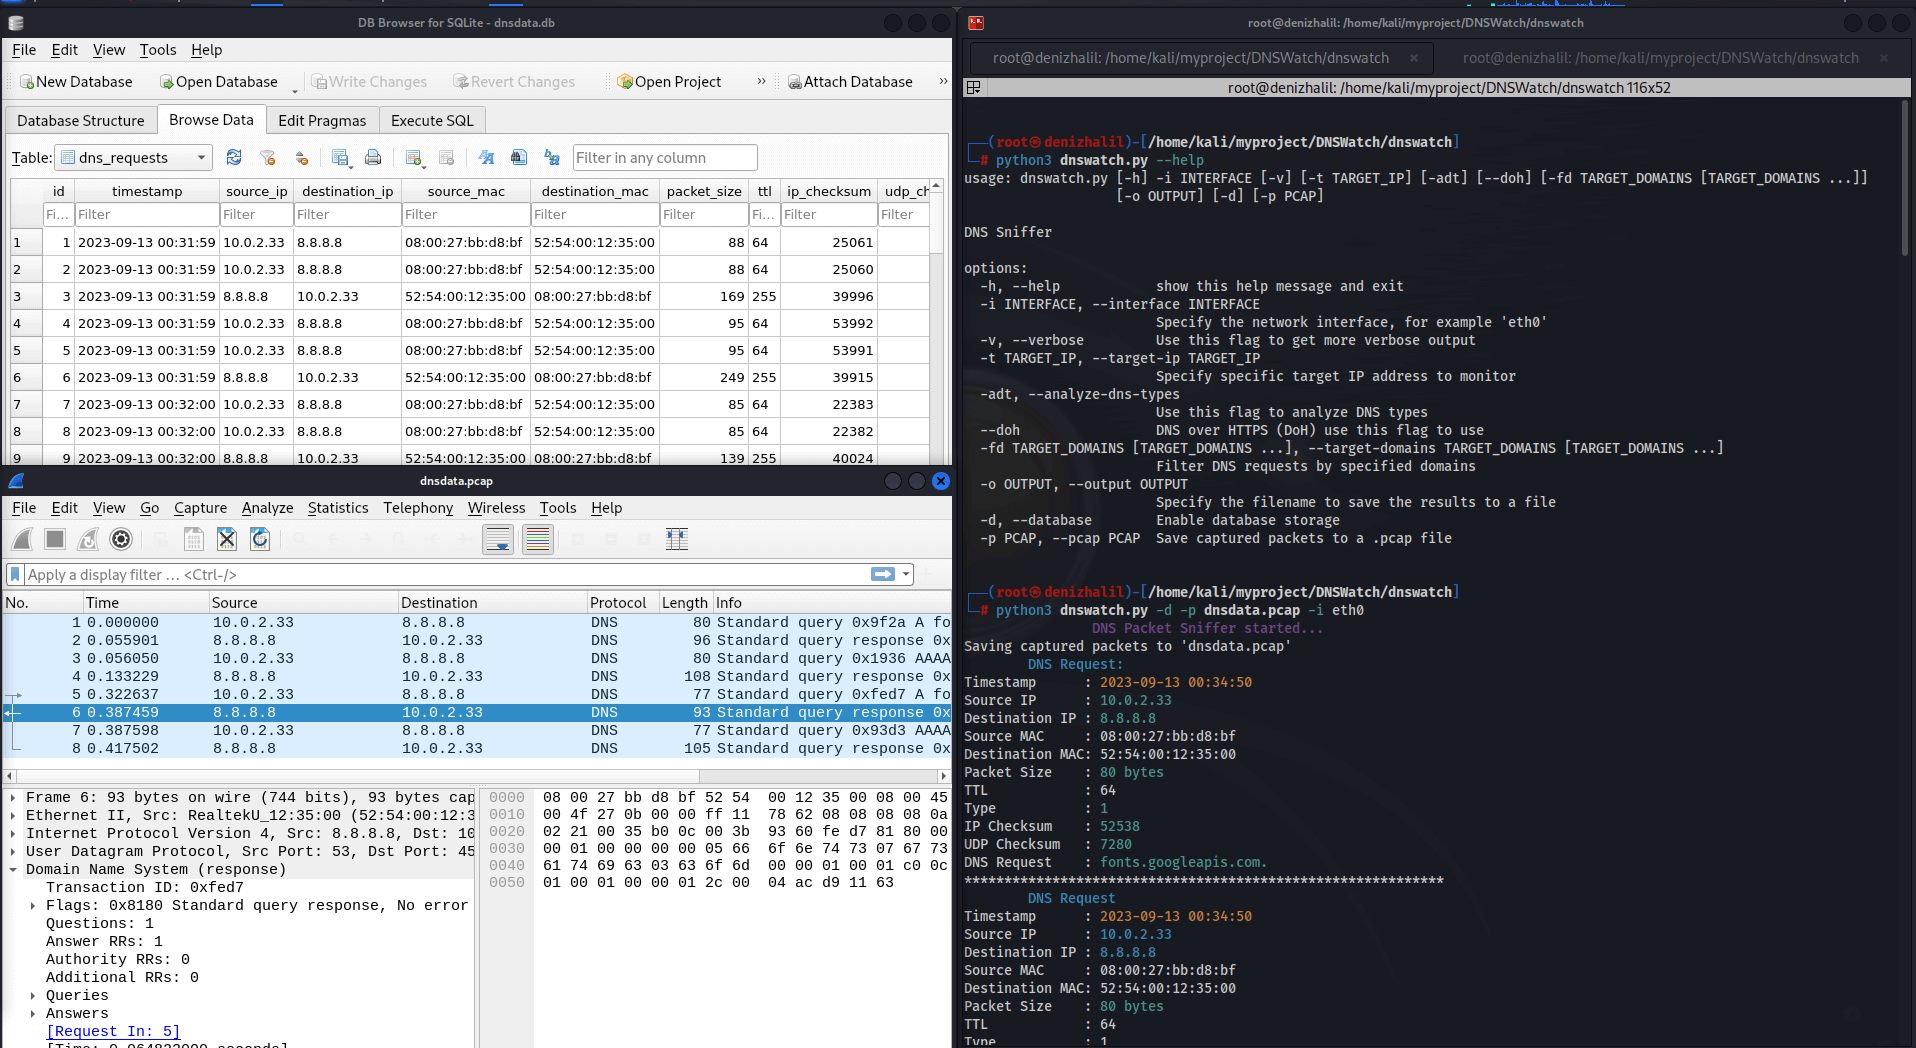
Task: Switch to the Edit Pragmas tab
Action: pyautogui.click(x=322, y=120)
